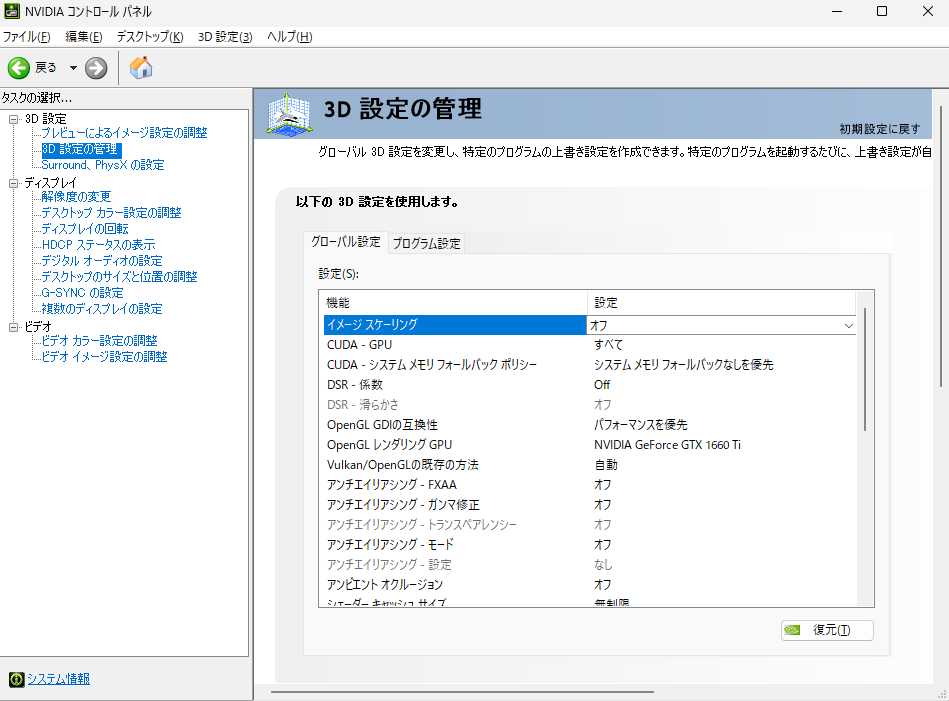Viewport: 949px width, 701px height.
Task: Open デスクトップのサイズと位置の調整
Action: [119, 277]
